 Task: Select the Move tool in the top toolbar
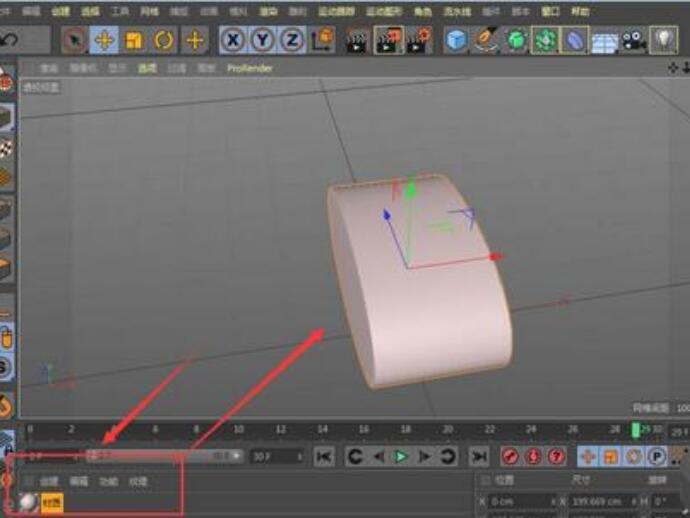coord(104,40)
